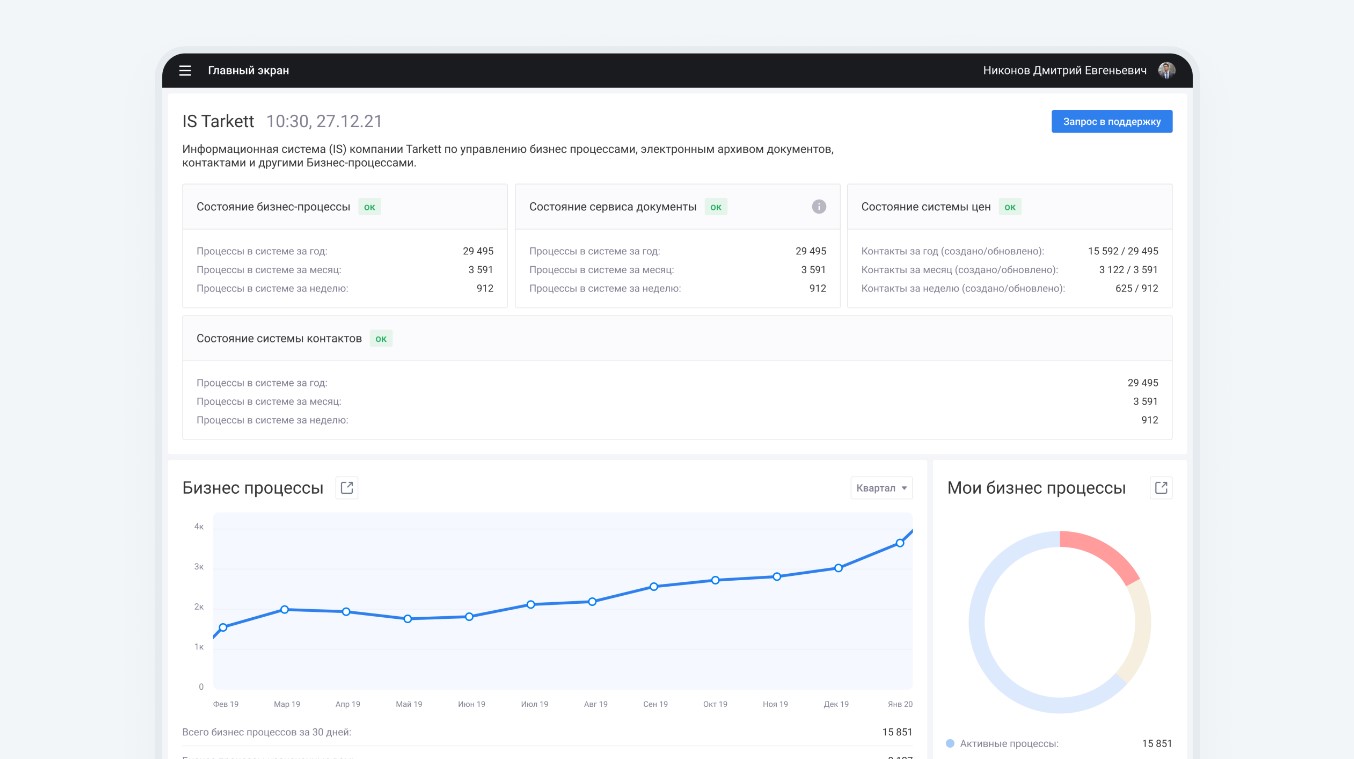This screenshot has width=1354, height=759.
Task: Select the 4к label on the chart axis
Action: [x=199, y=527]
